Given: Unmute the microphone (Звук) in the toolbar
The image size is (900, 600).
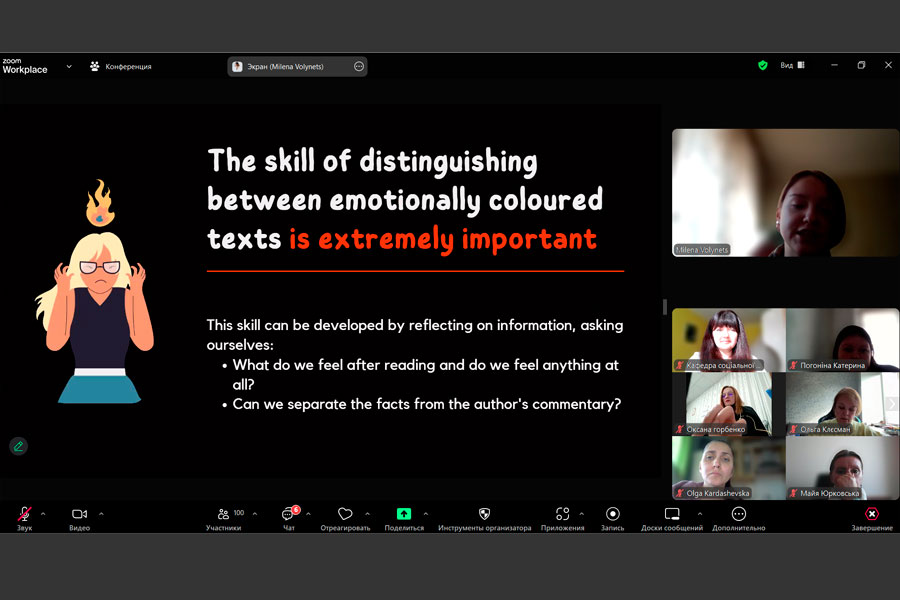Looking at the screenshot, I should point(24,514).
